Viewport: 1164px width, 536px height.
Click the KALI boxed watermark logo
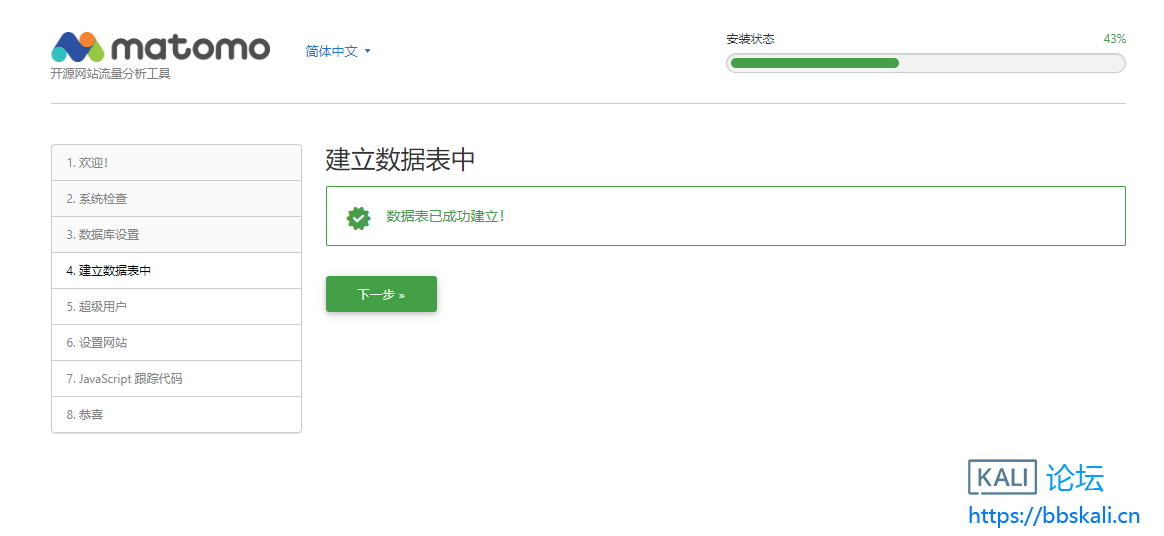point(1002,478)
